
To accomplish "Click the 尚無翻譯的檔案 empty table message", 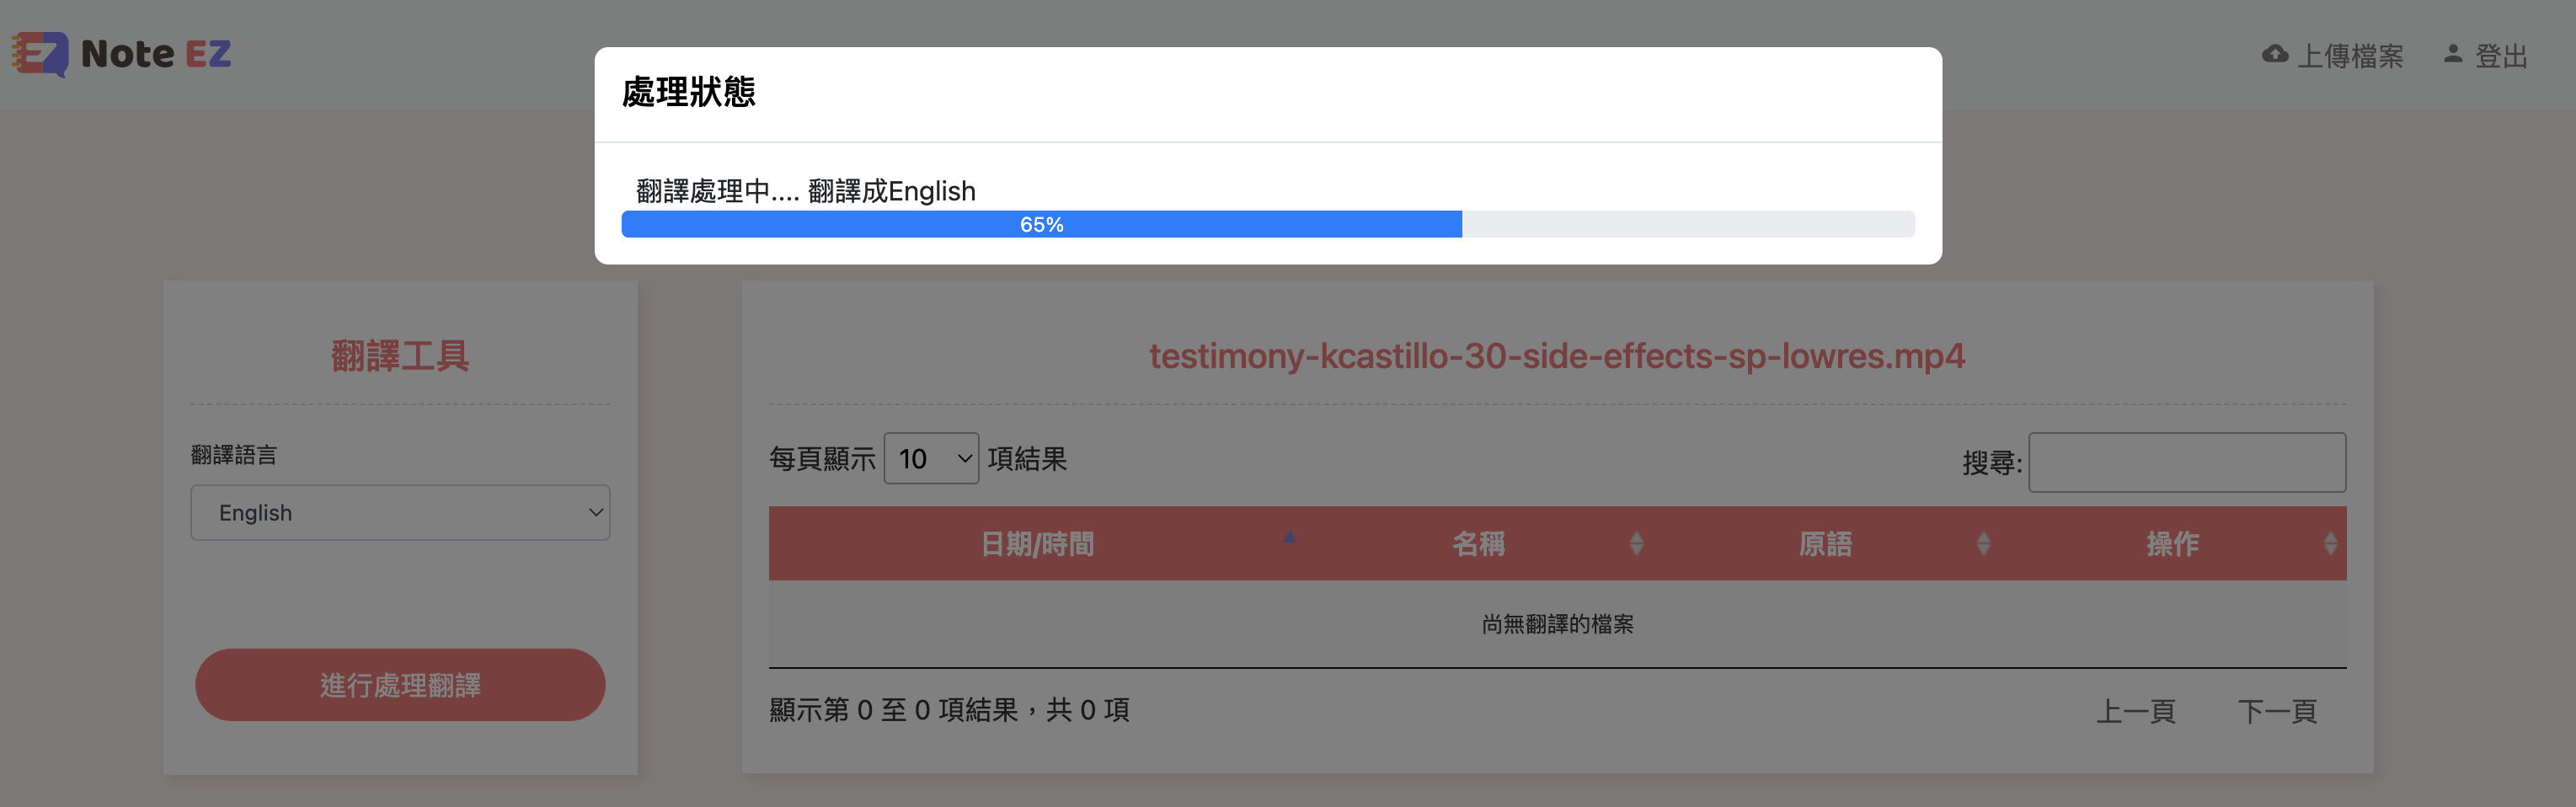I will (x=1557, y=624).
